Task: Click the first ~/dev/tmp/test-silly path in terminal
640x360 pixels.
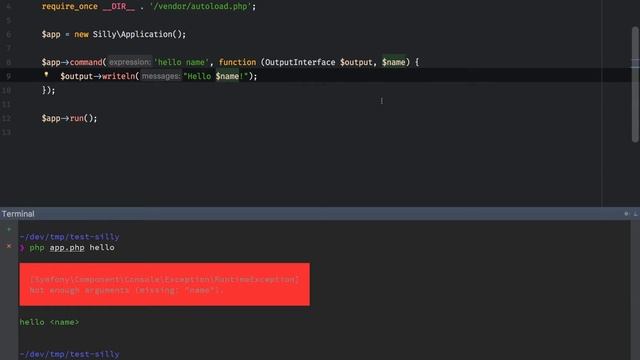Action: (69, 237)
